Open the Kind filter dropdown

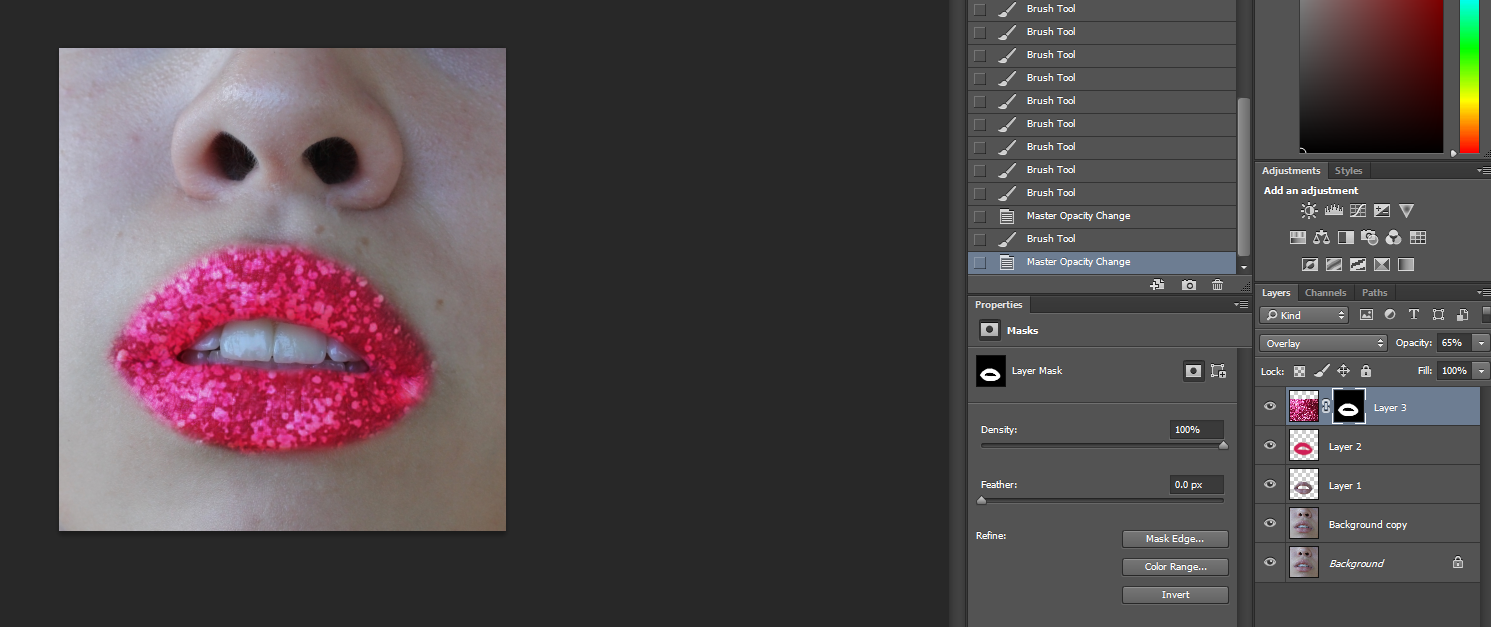point(1304,314)
